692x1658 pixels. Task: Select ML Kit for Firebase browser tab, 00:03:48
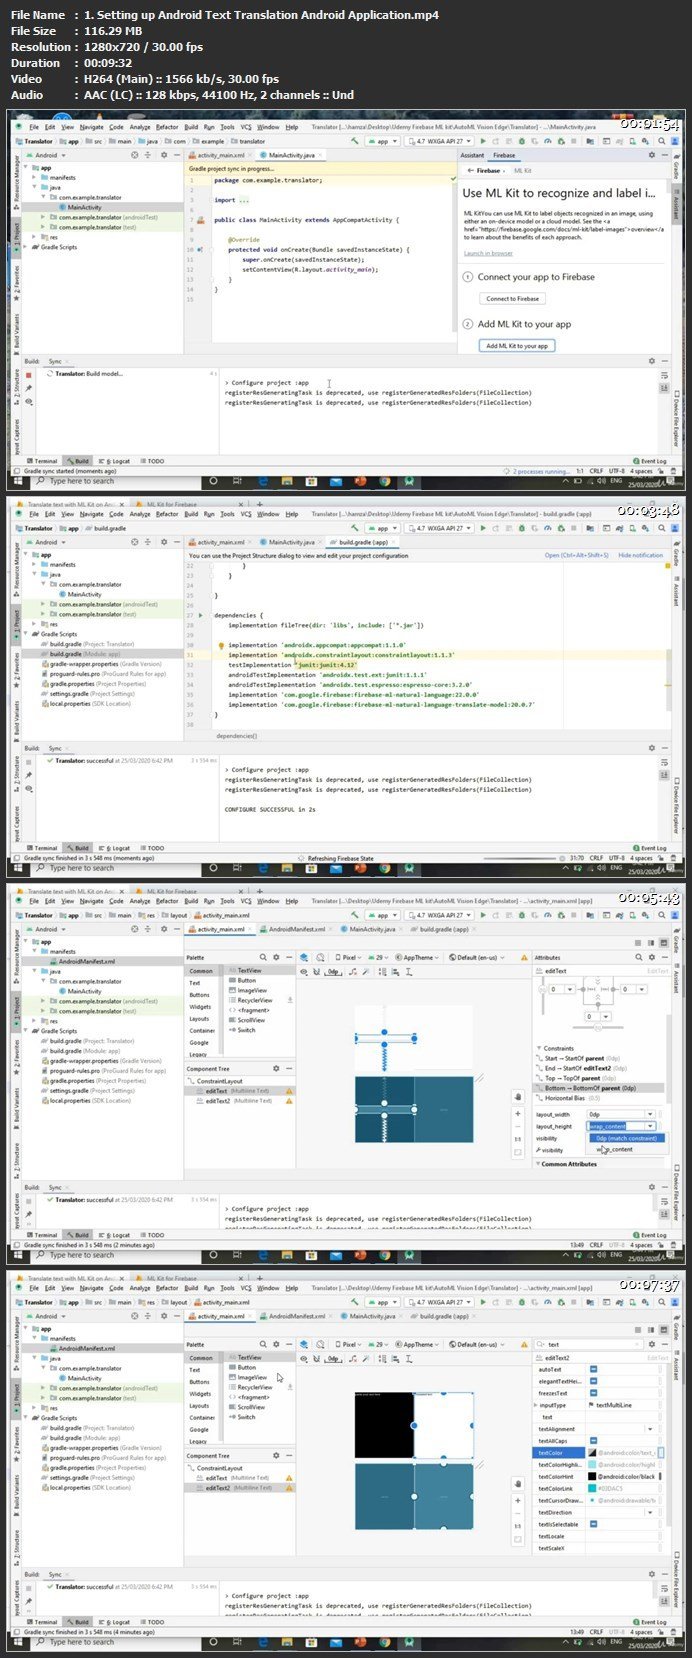pos(170,504)
